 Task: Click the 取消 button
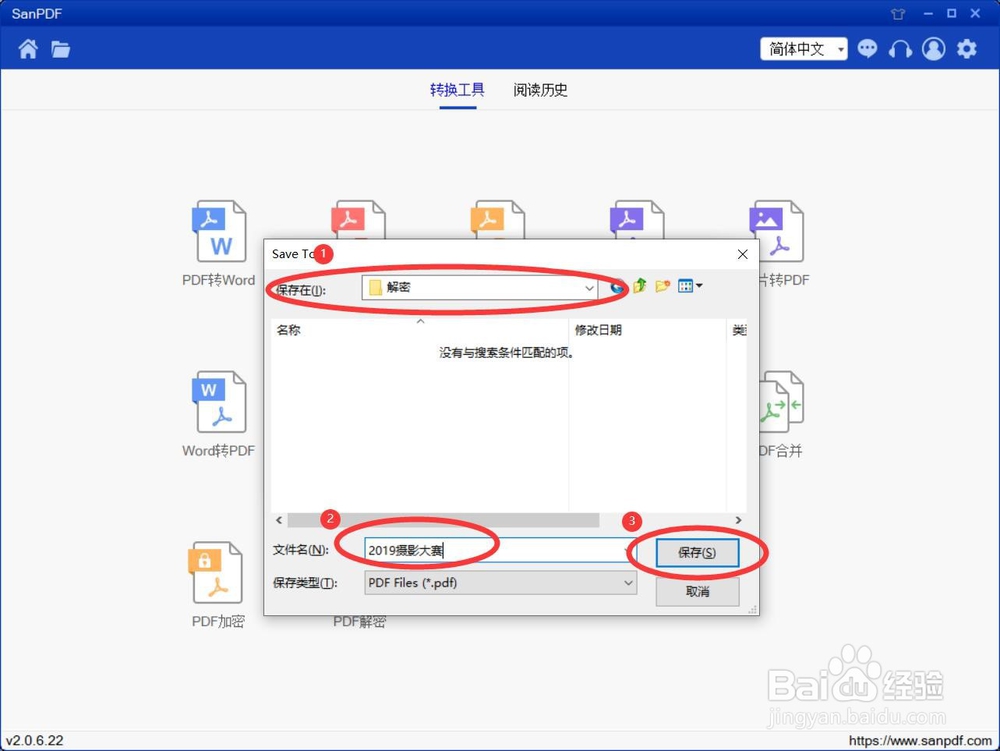point(697,592)
